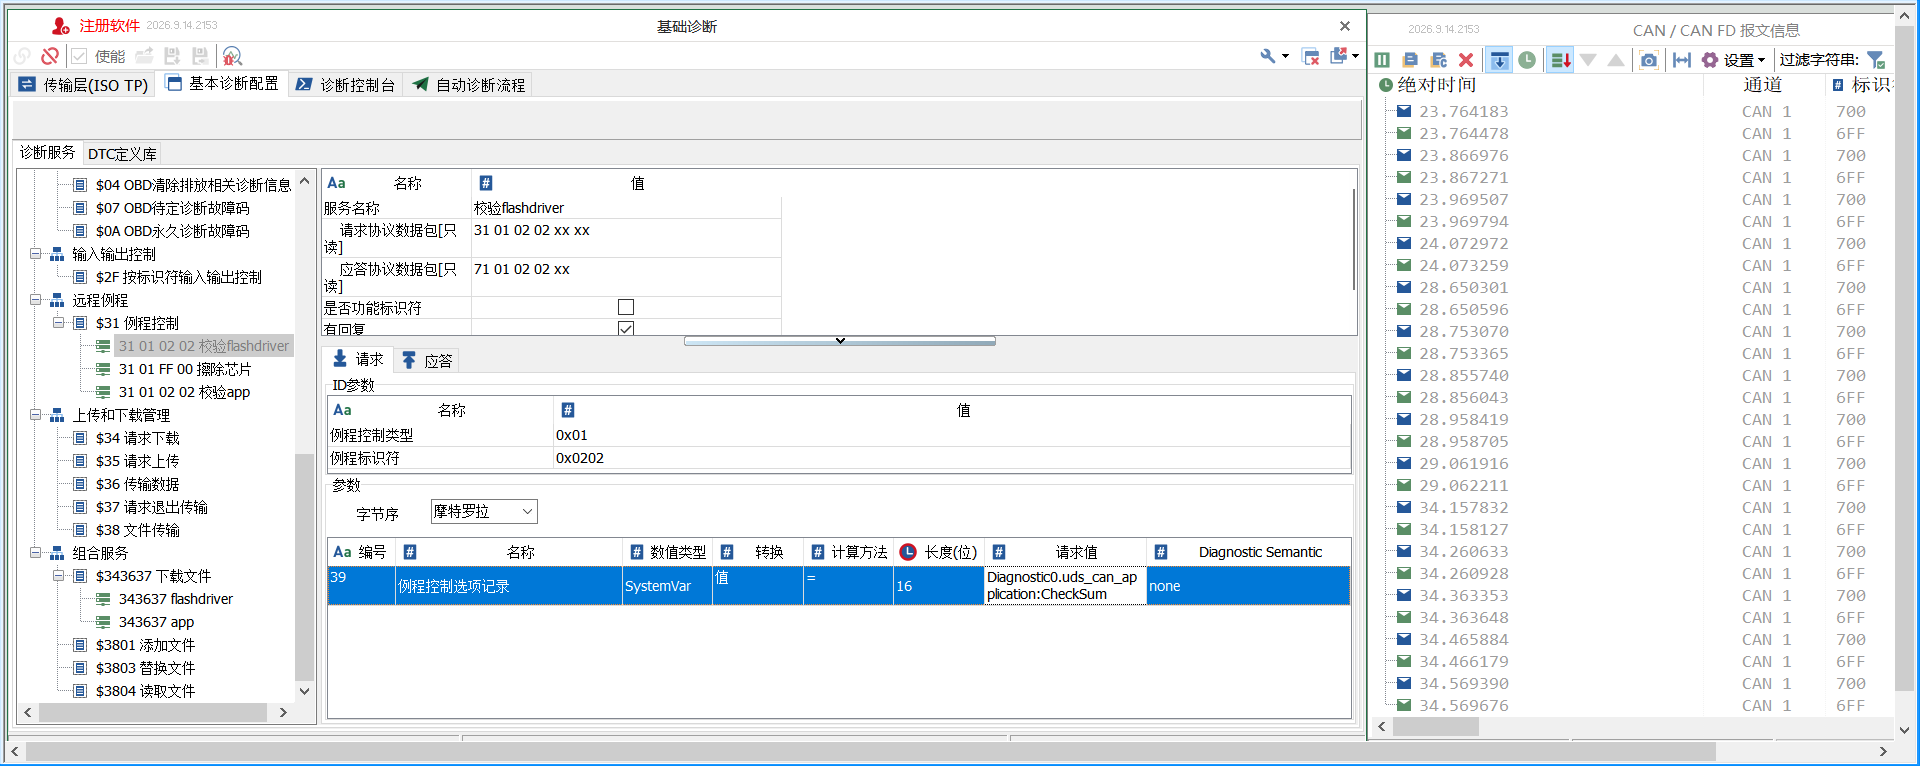This screenshot has width=1920, height=766.
Task: Select tree item 343637 flashdriver
Action: [175, 599]
